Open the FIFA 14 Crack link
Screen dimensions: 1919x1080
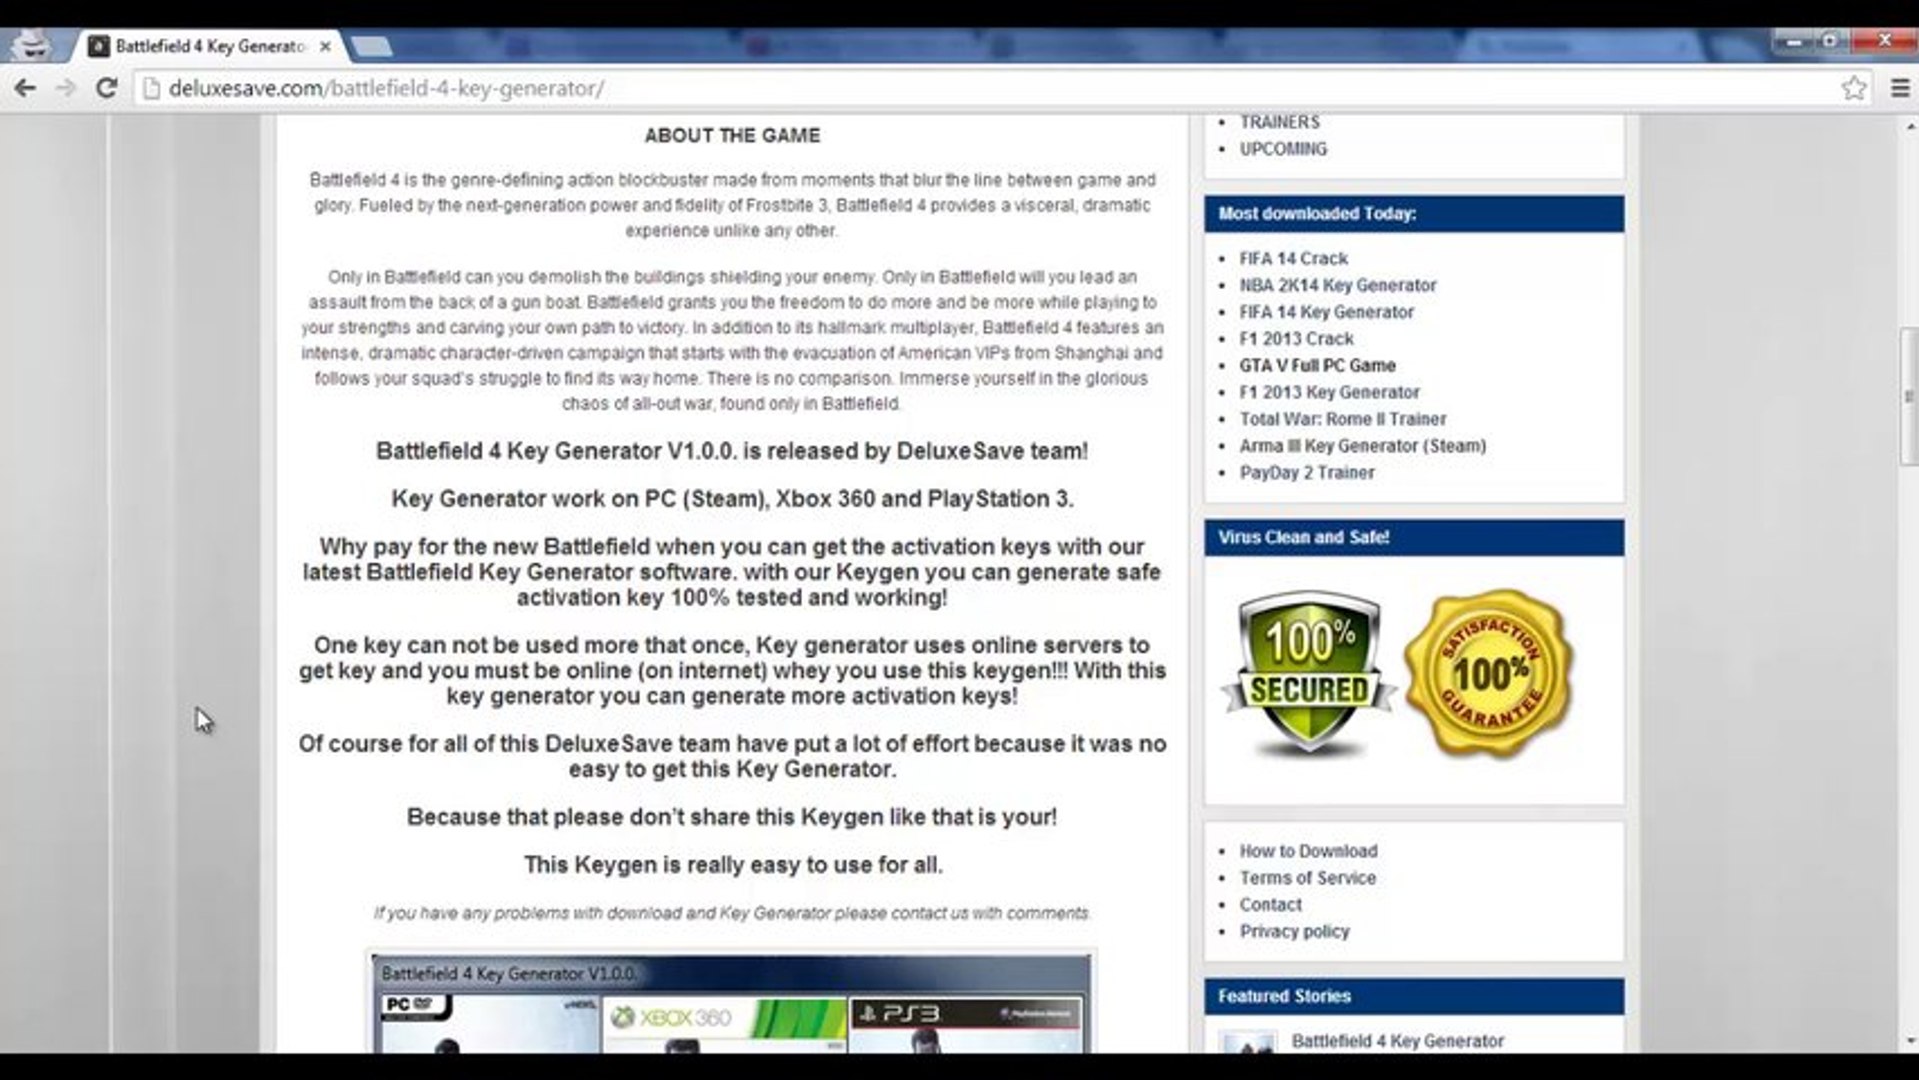pos(1293,258)
